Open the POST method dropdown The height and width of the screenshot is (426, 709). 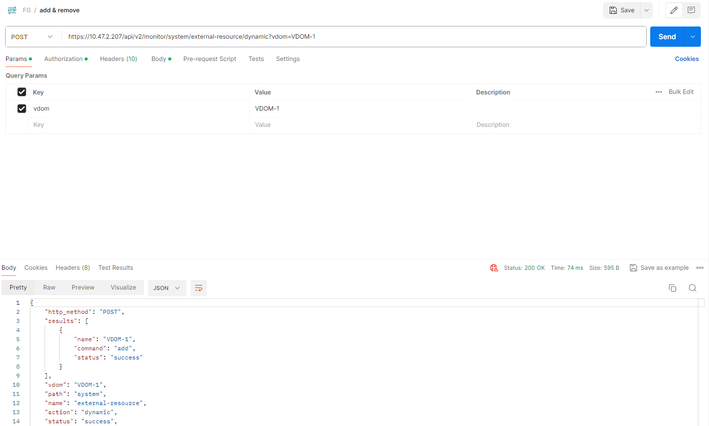32,37
